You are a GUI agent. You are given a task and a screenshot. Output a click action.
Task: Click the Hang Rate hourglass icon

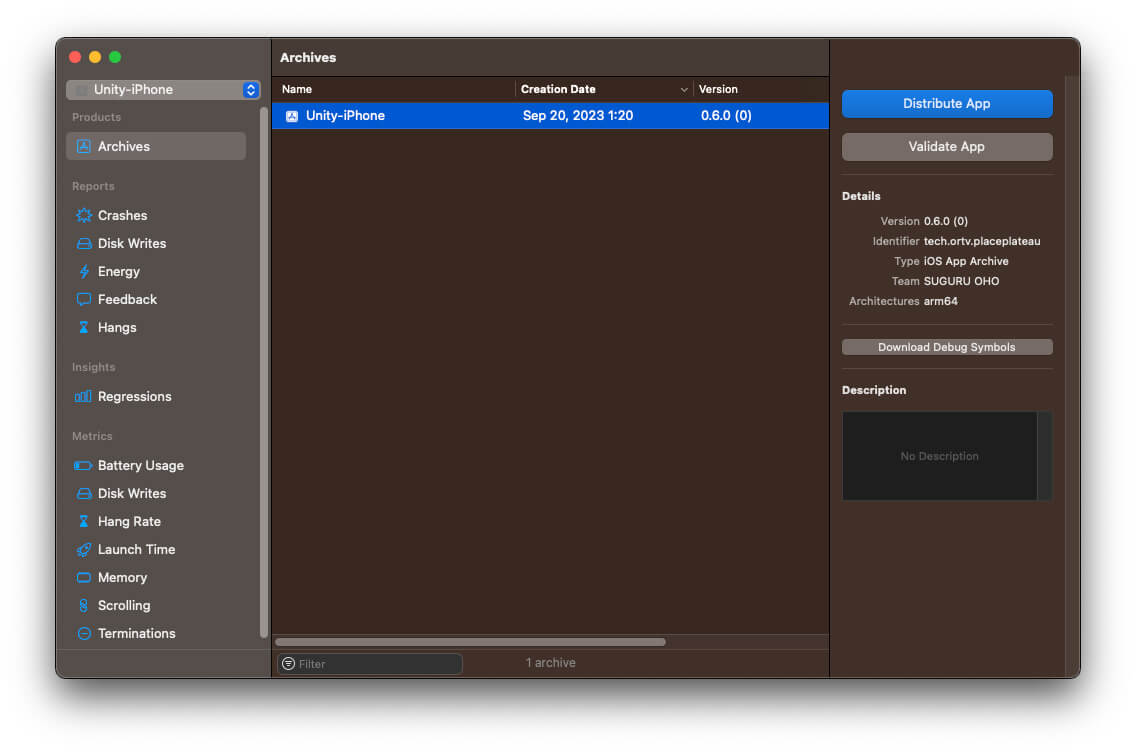(84, 522)
